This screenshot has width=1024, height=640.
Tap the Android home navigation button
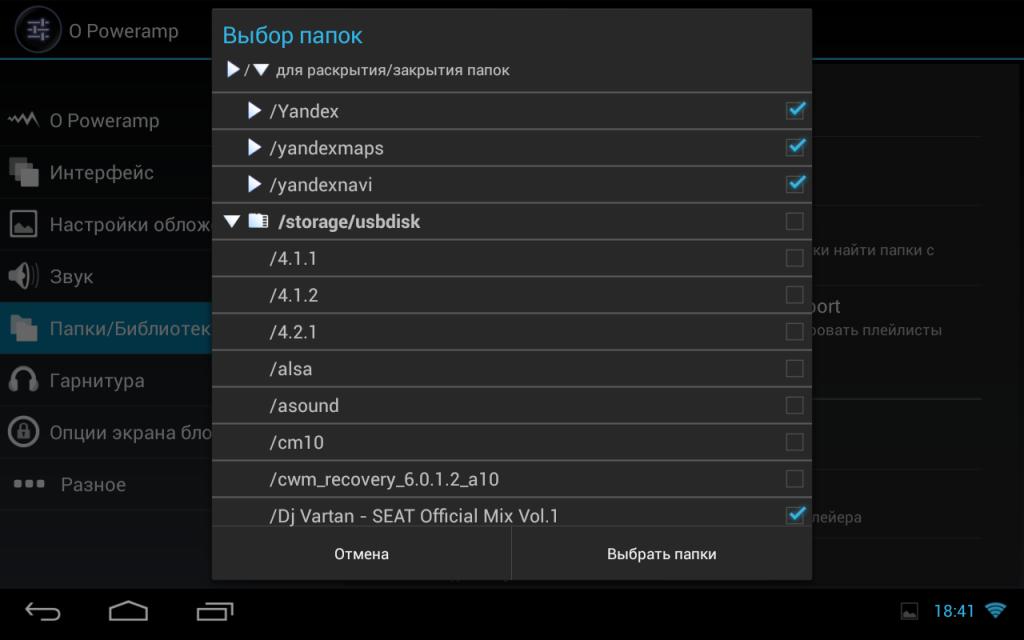(x=128, y=611)
